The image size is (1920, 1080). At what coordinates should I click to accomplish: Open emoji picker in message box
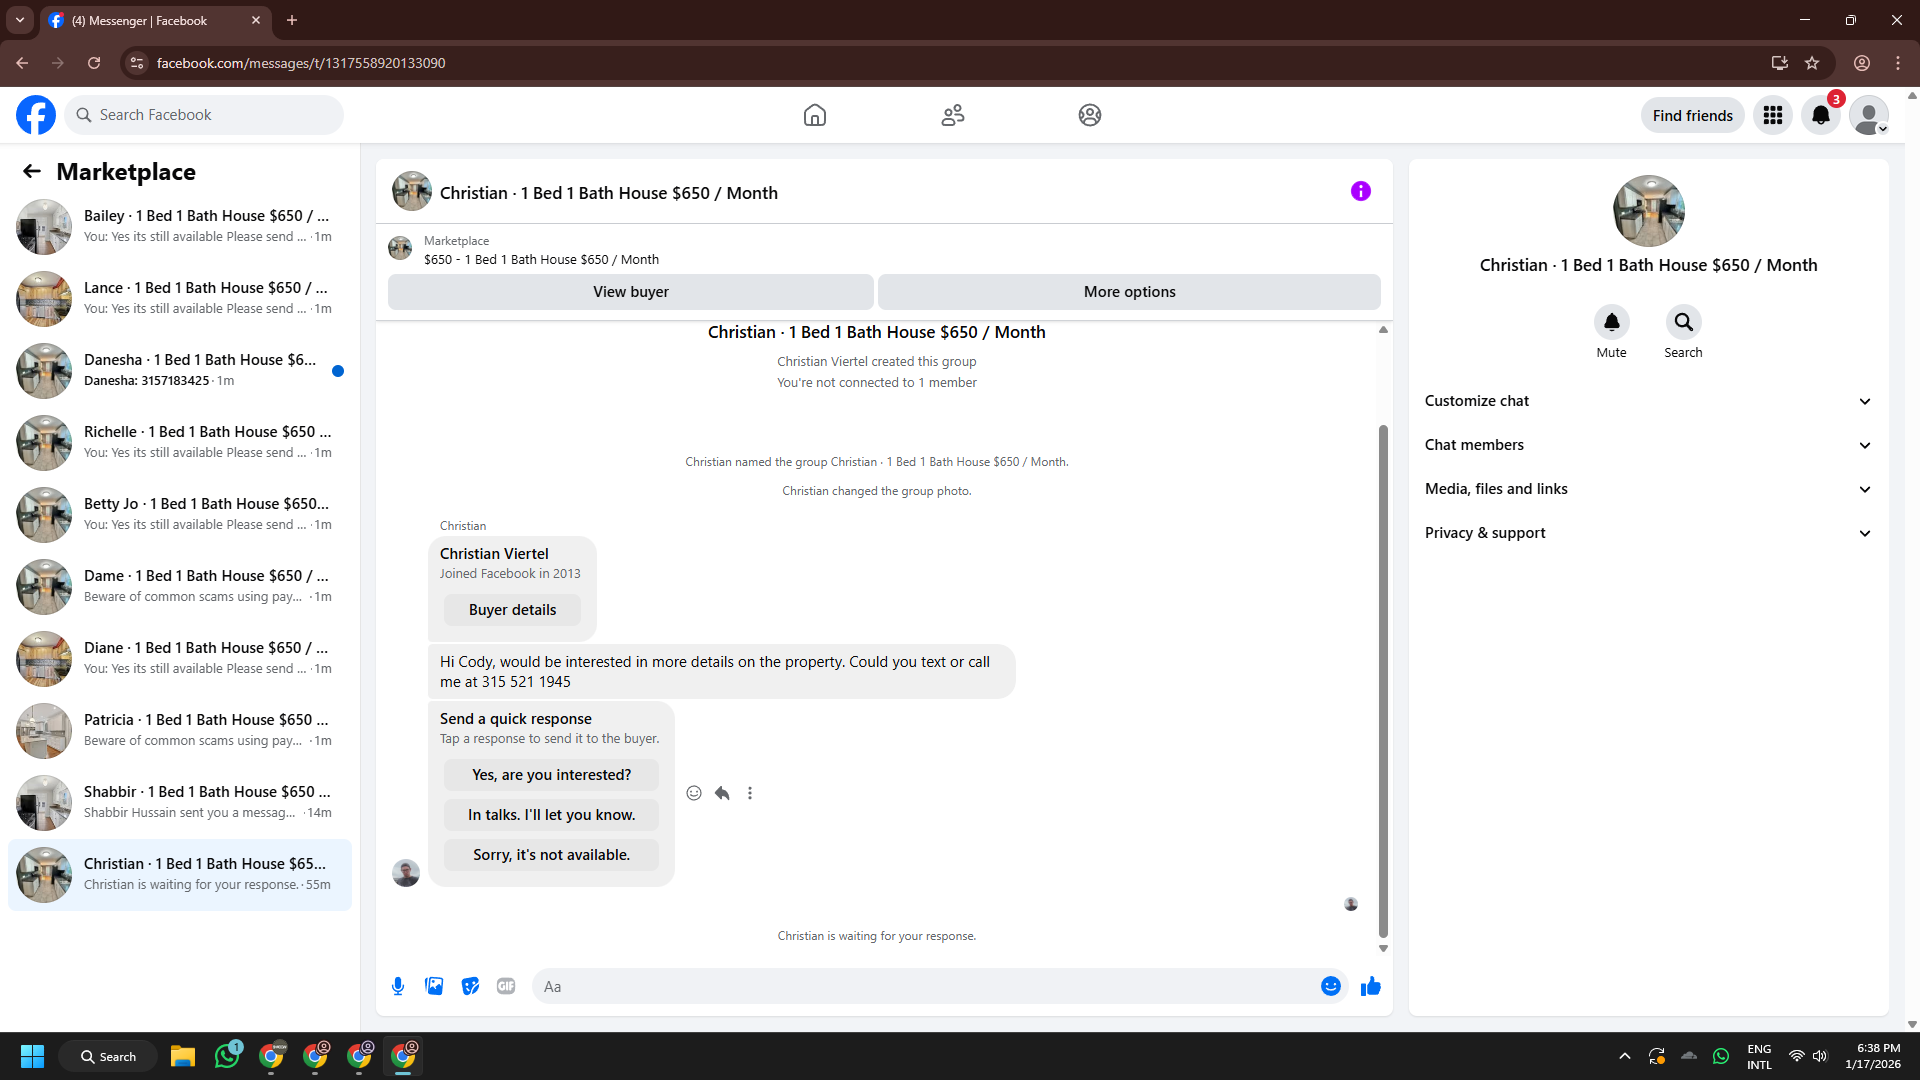coord(1330,986)
